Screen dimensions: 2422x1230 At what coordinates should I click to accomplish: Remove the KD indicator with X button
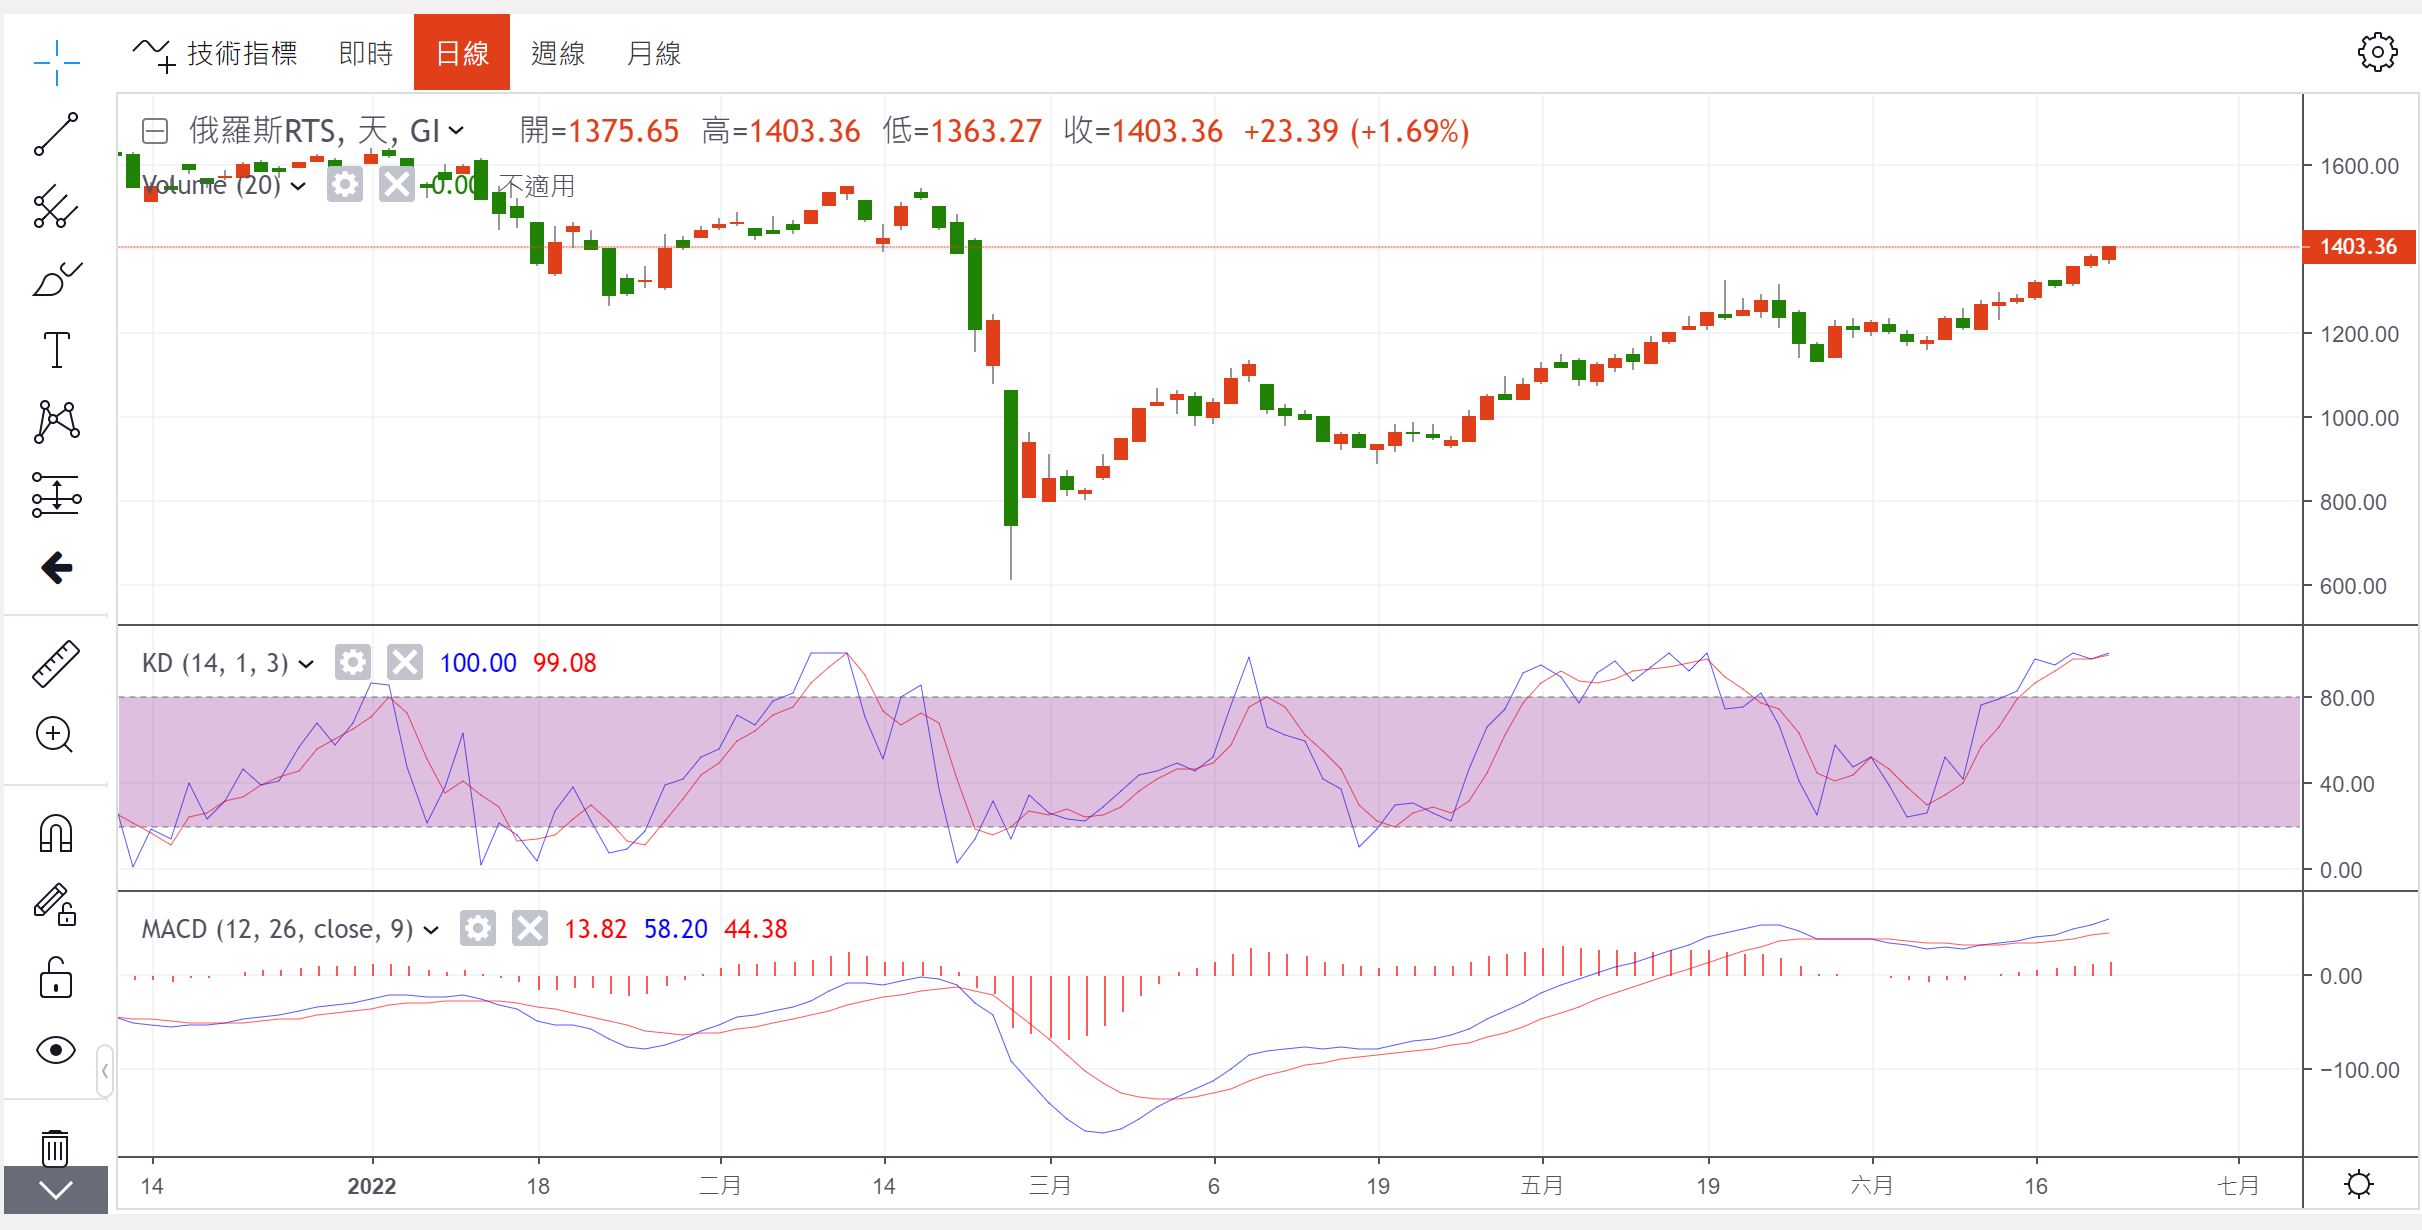click(405, 663)
